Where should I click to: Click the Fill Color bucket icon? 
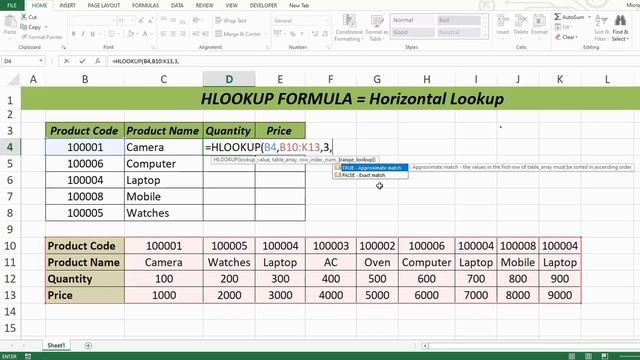click(x=131, y=34)
